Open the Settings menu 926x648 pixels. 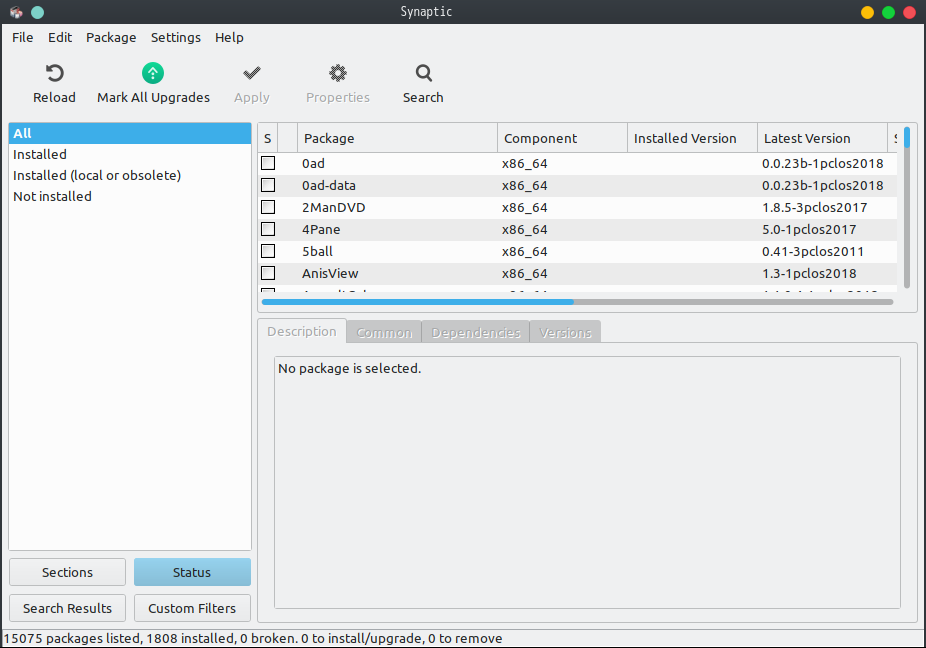coord(175,37)
